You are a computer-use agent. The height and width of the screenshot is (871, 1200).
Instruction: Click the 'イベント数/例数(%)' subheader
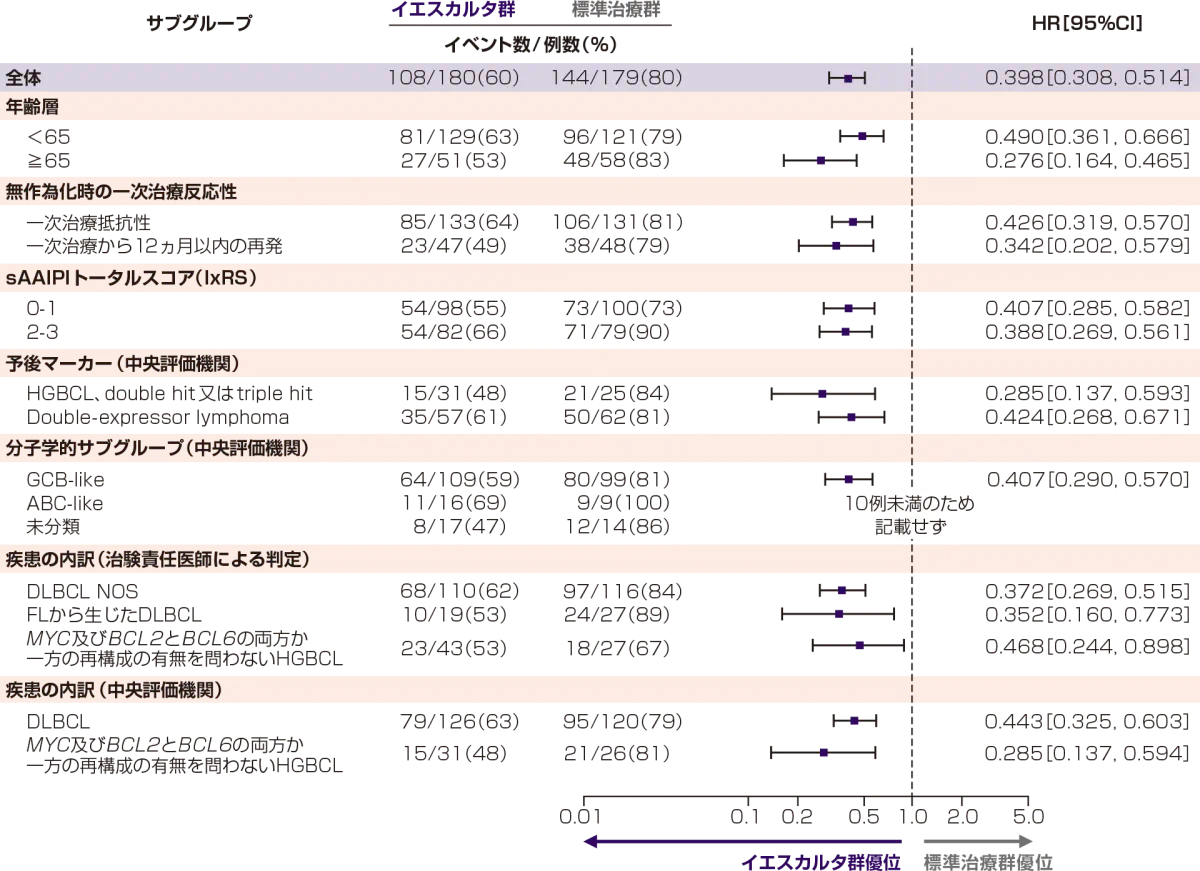tap(530, 45)
